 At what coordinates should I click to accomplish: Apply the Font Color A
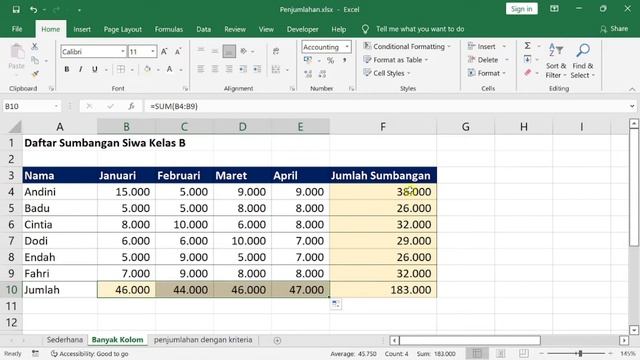pos(169,69)
